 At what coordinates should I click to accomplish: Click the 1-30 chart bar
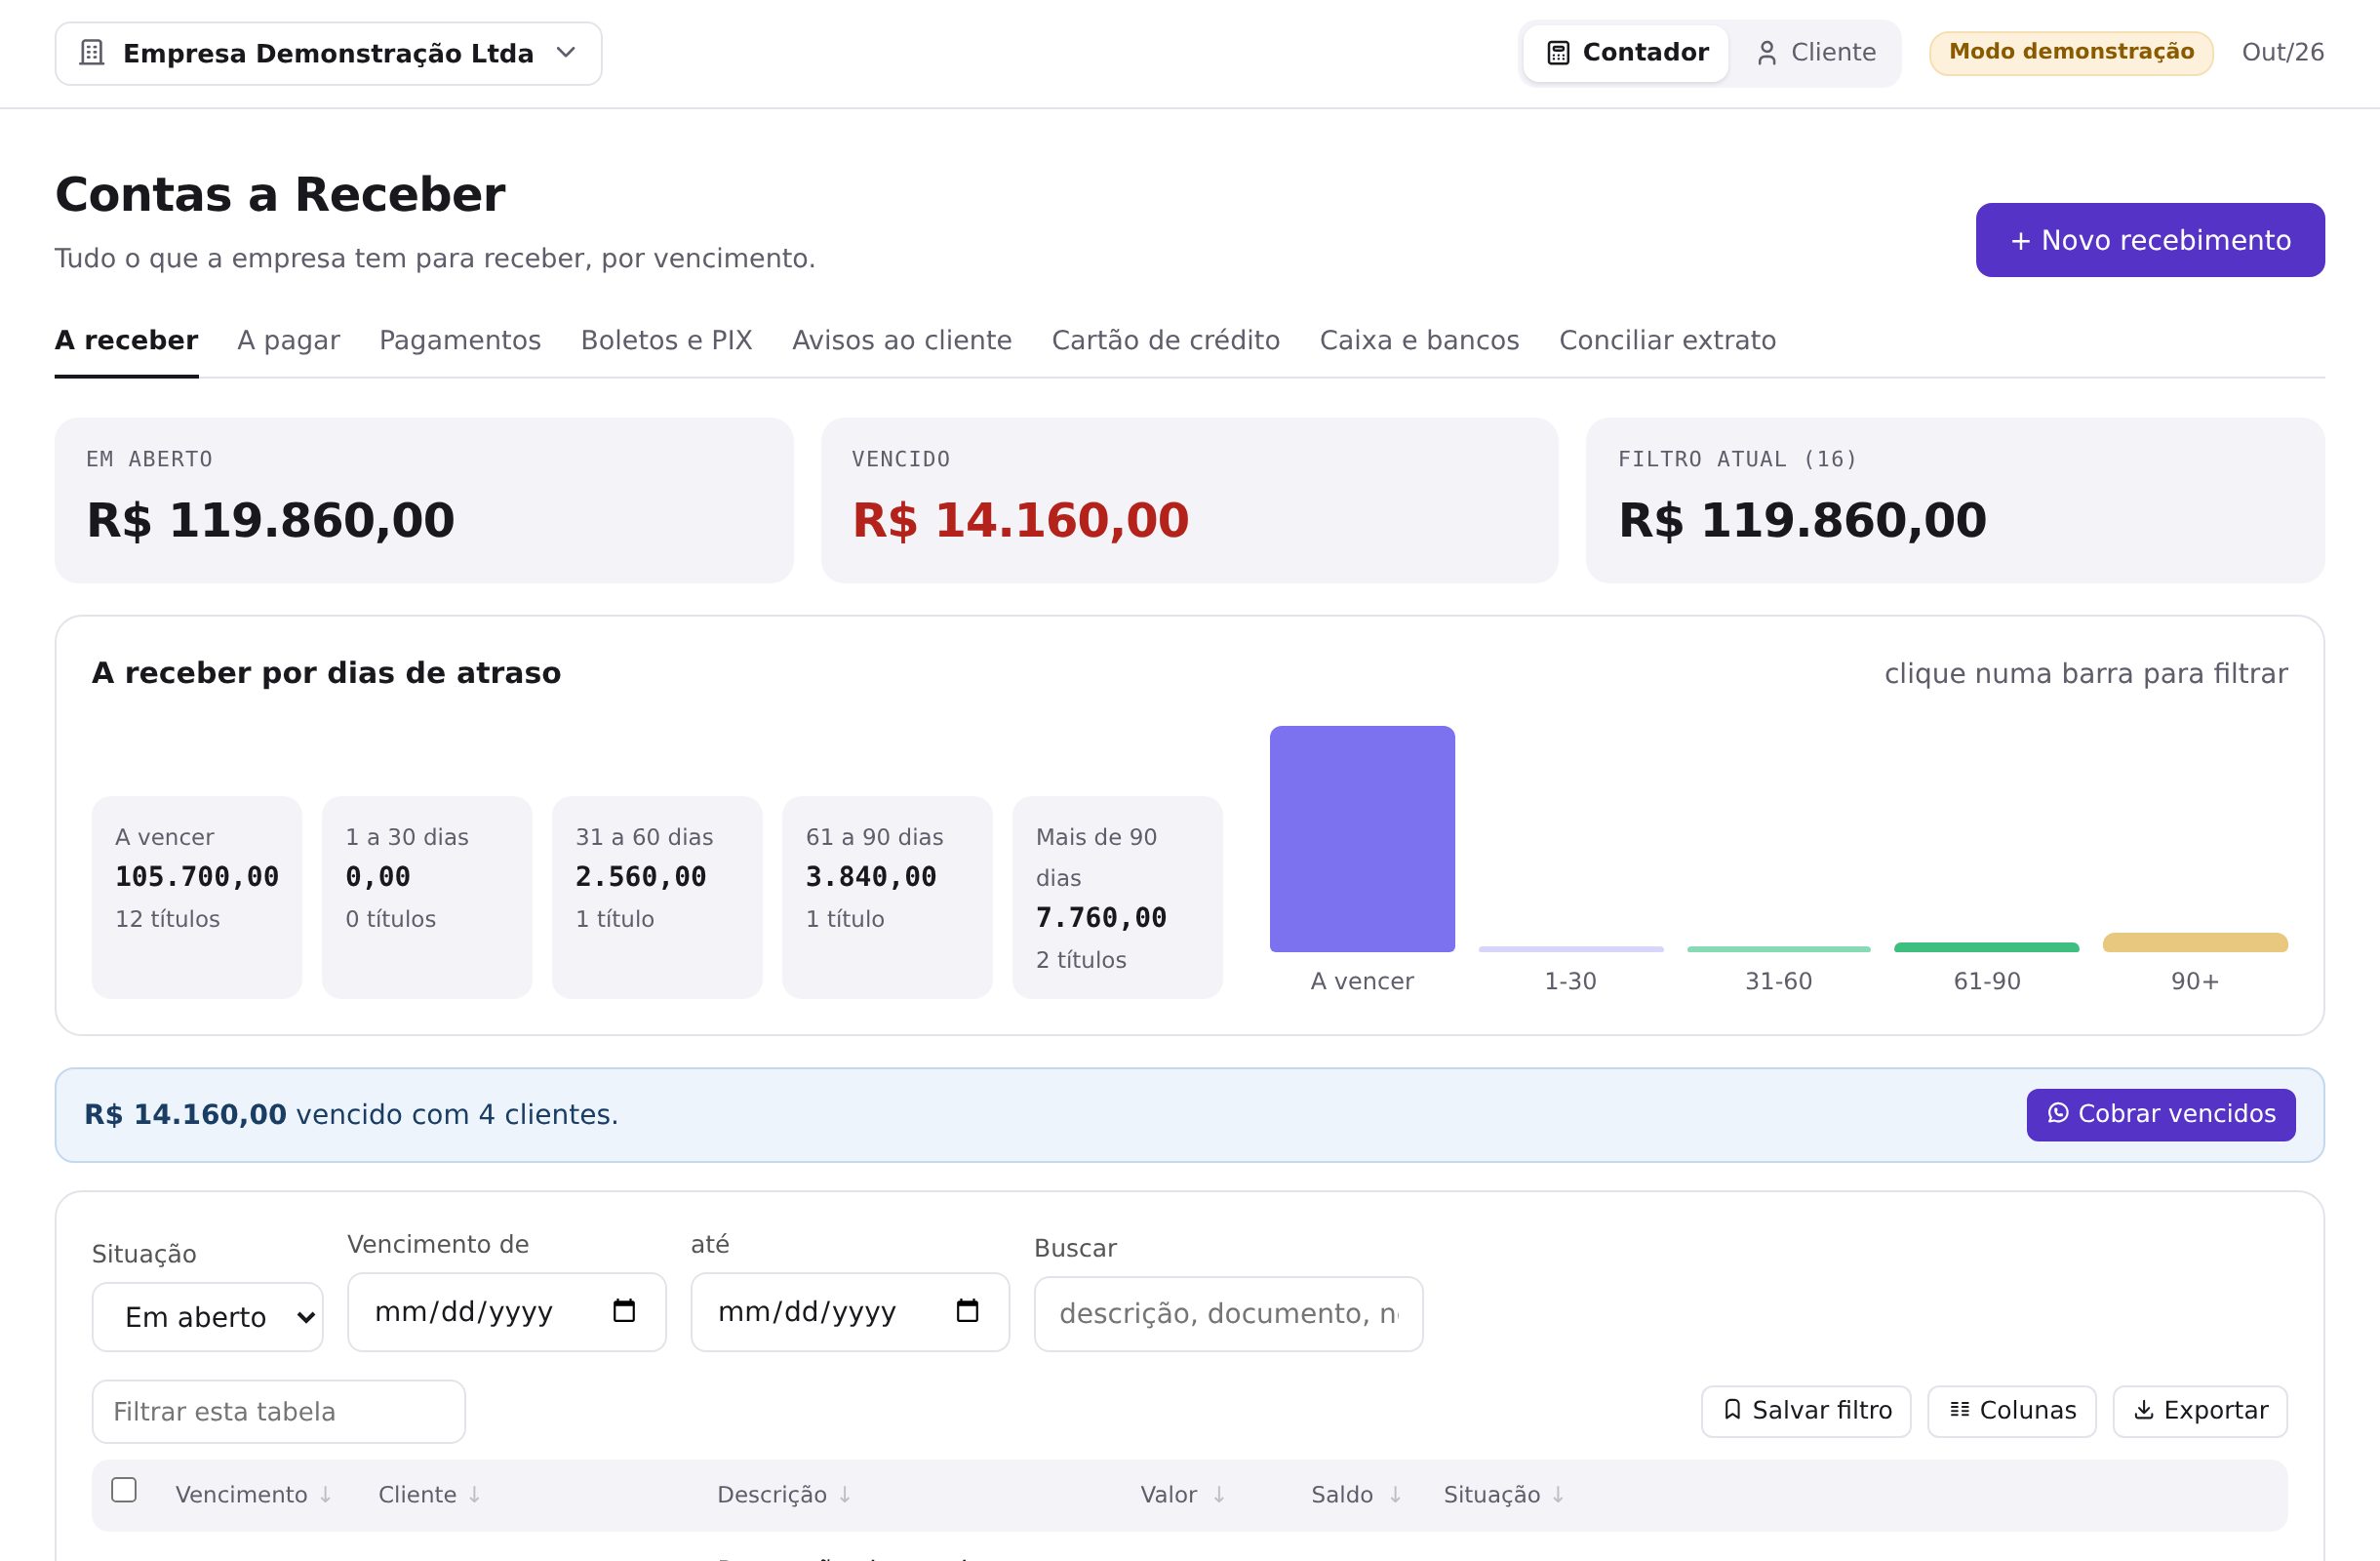1571,949
